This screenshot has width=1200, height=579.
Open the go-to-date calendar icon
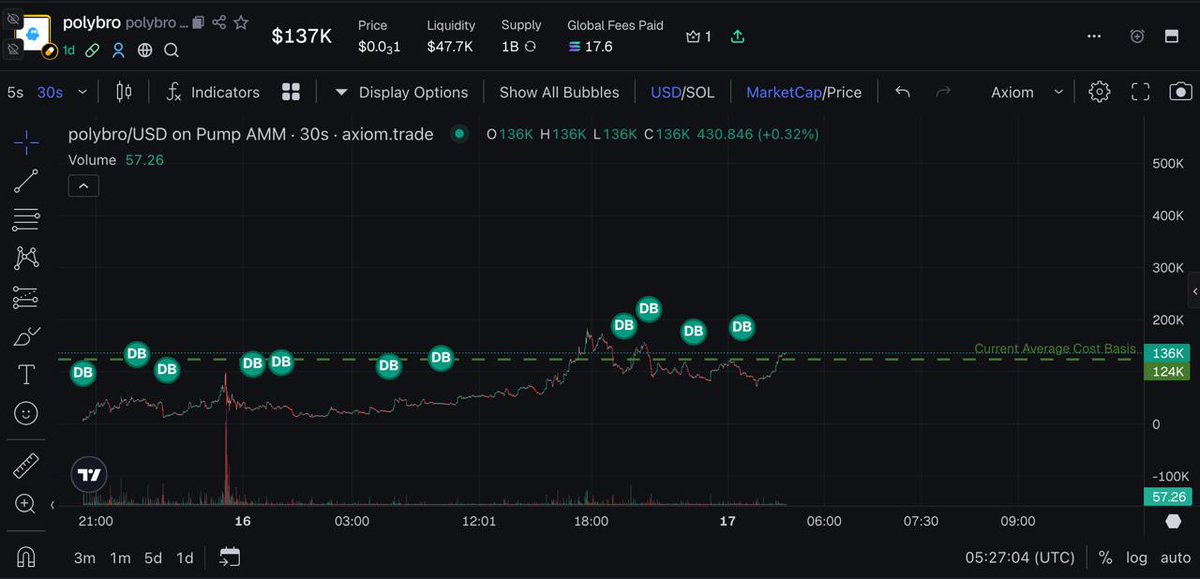click(230, 557)
